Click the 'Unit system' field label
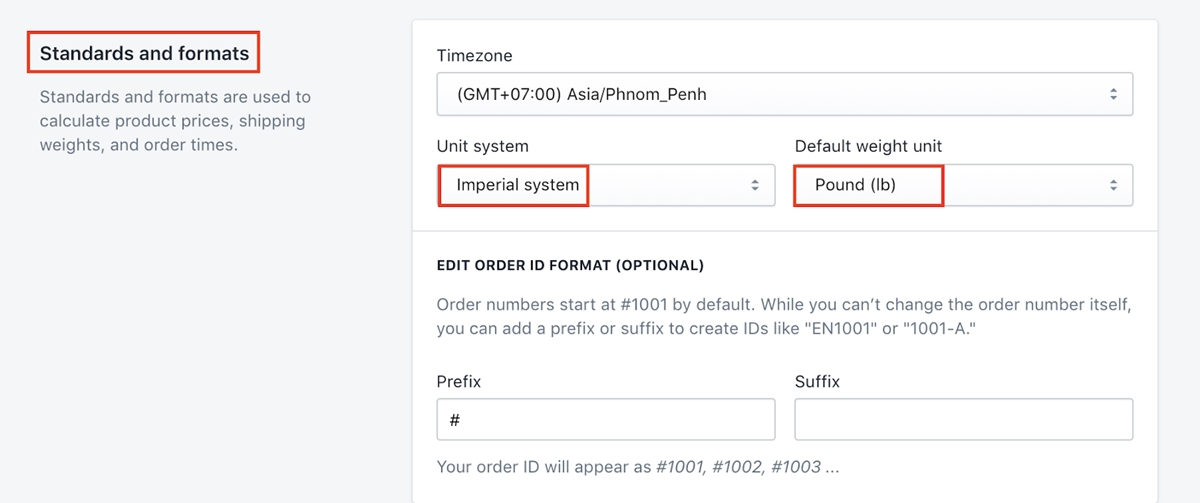1200x503 pixels. tap(482, 146)
